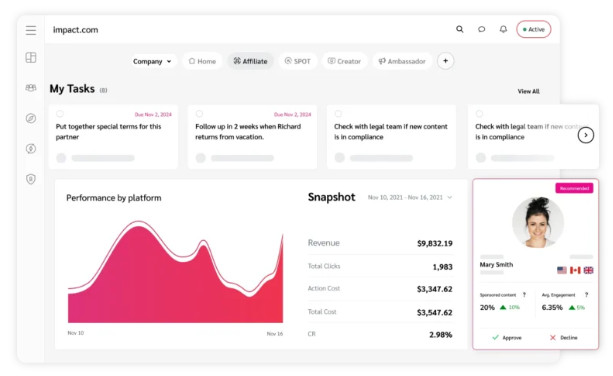Switch to the Creator tab
Screen dimensions: 613x376
[344, 61]
